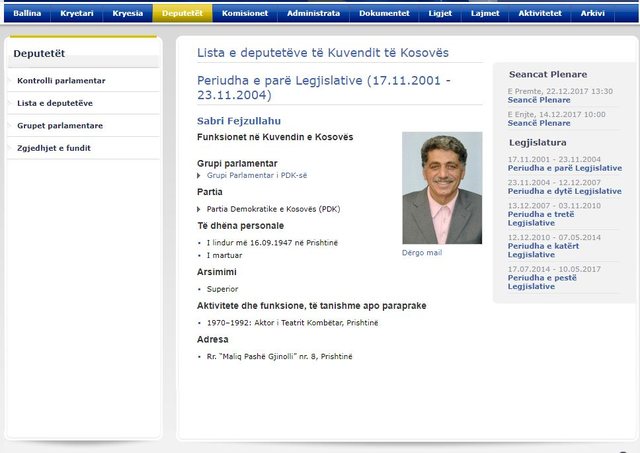Screen dimensions: 640x453
Task: Open the Administrata menu tab
Action: tap(312, 13)
